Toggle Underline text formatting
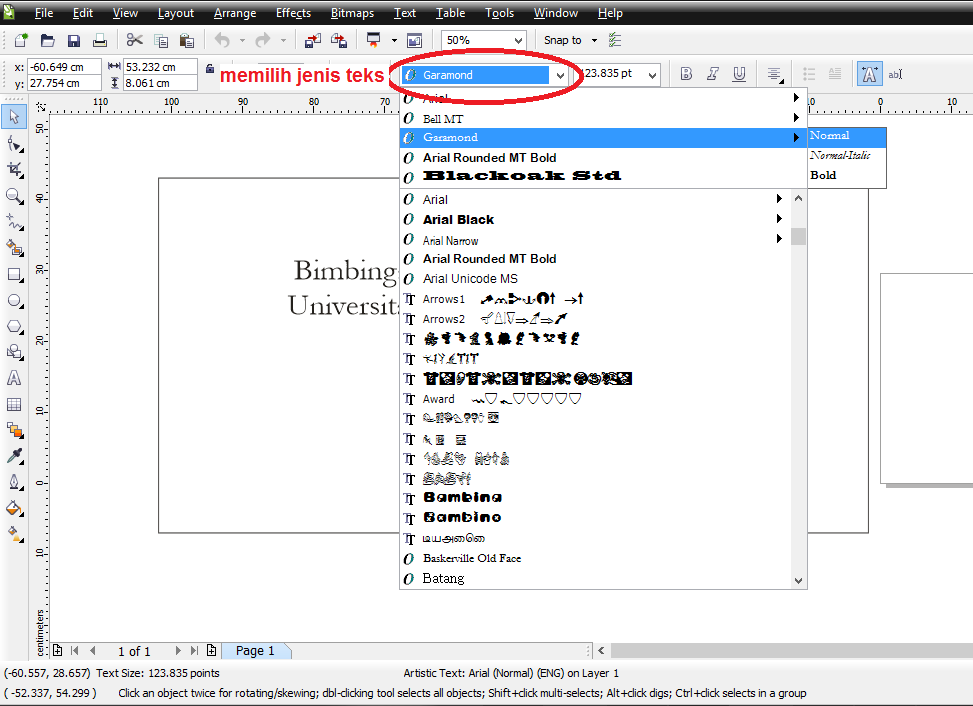973x706 pixels. [739, 74]
